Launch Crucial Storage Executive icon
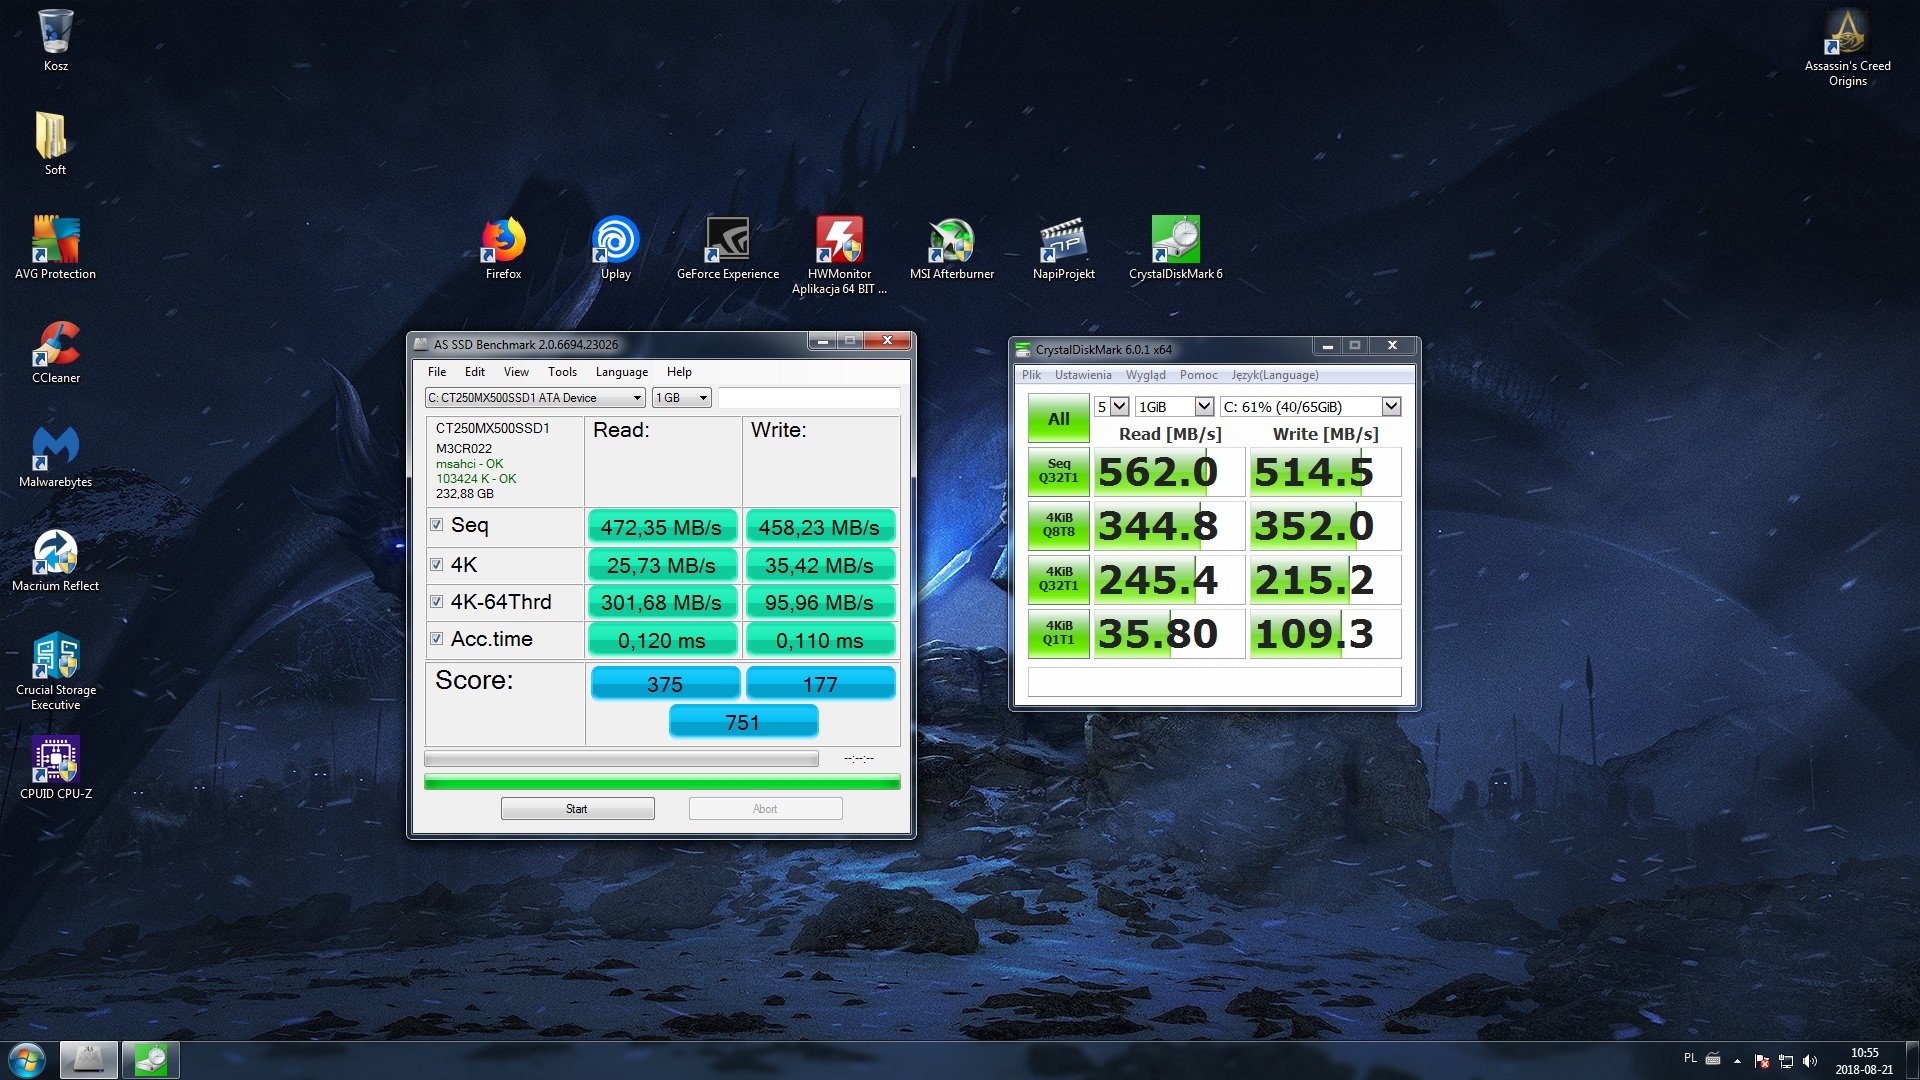 click(x=55, y=670)
